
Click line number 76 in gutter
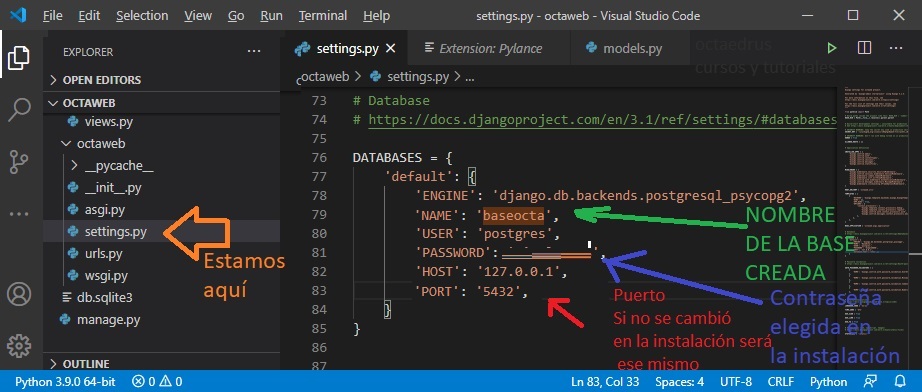(x=319, y=158)
